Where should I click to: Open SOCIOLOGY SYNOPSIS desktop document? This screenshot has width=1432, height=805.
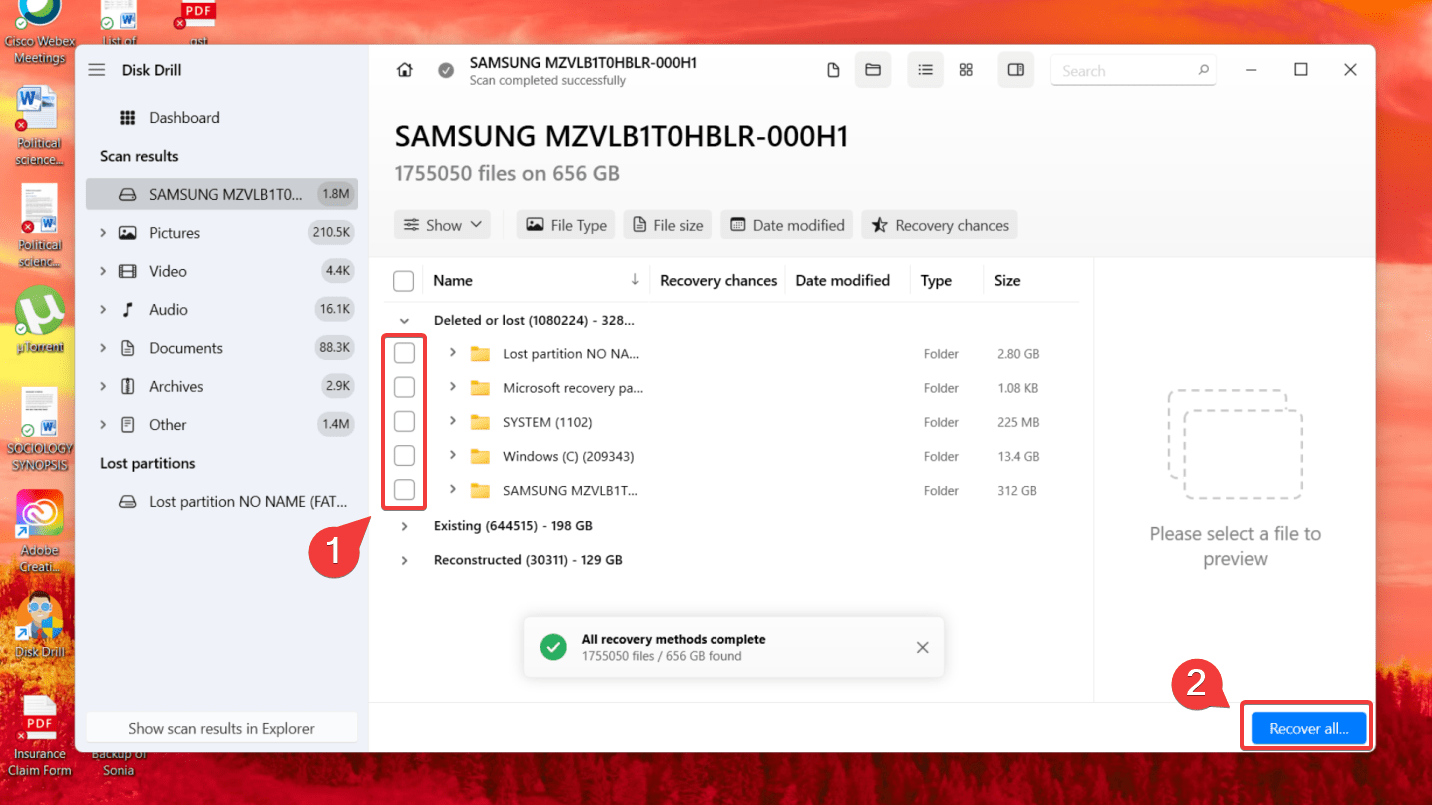(x=40, y=430)
